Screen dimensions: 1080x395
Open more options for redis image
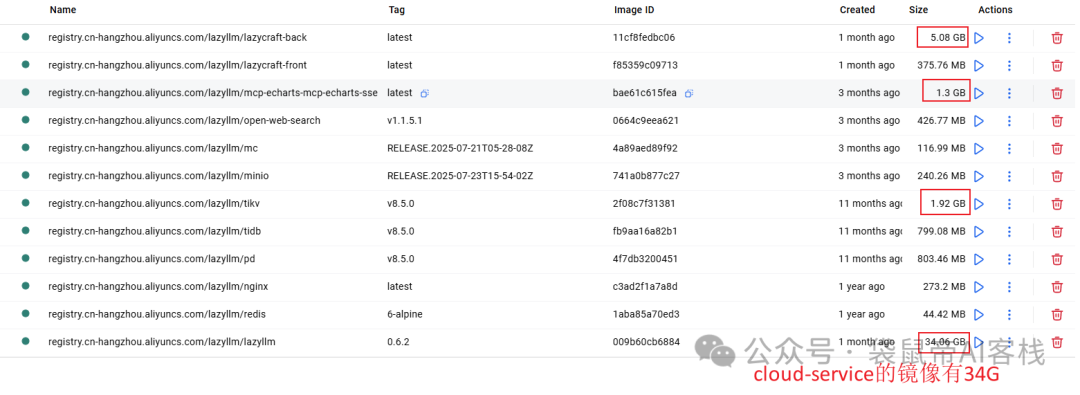click(1009, 314)
